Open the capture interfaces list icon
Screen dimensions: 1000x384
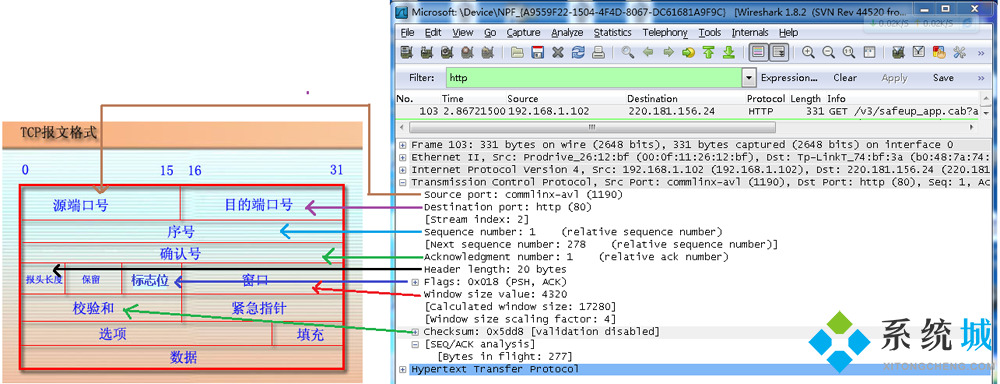point(407,52)
